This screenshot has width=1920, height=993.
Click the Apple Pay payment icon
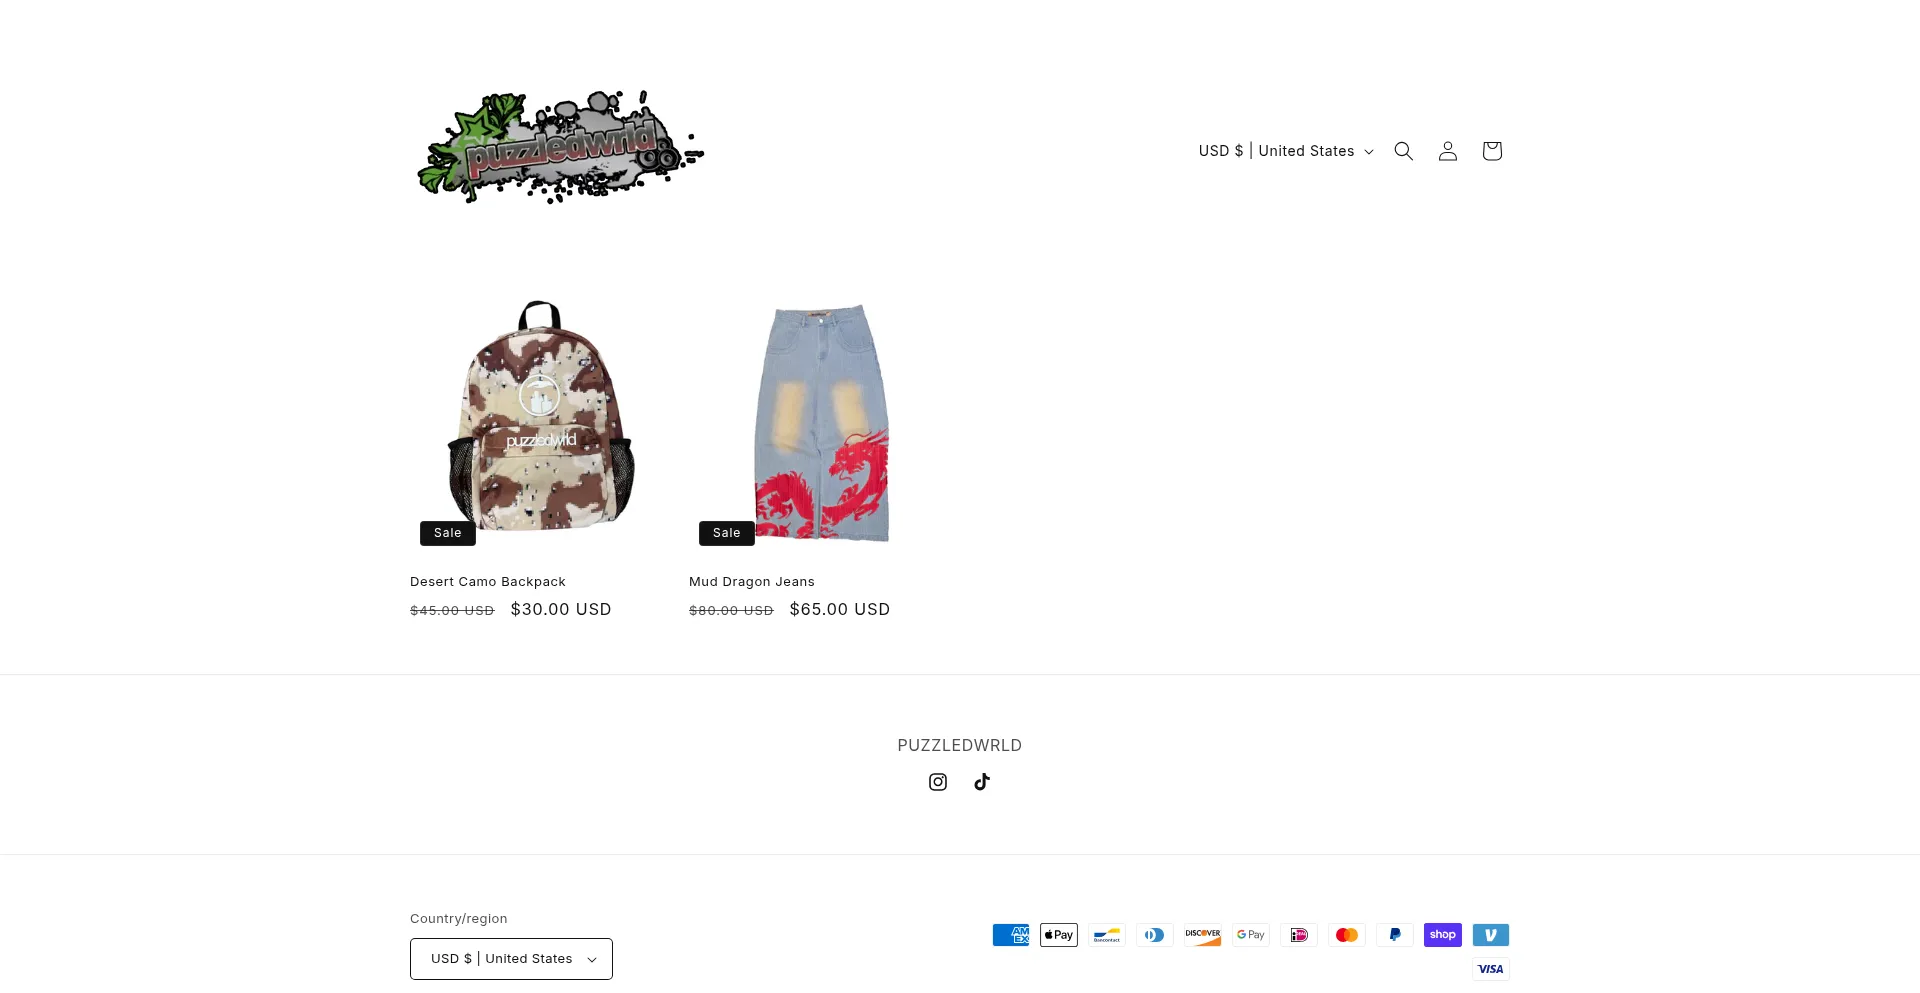(1059, 935)
